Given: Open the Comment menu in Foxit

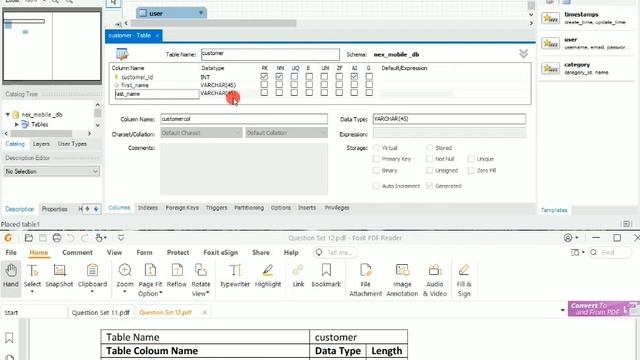Looking at the screenshot, I should coord(78,253).
